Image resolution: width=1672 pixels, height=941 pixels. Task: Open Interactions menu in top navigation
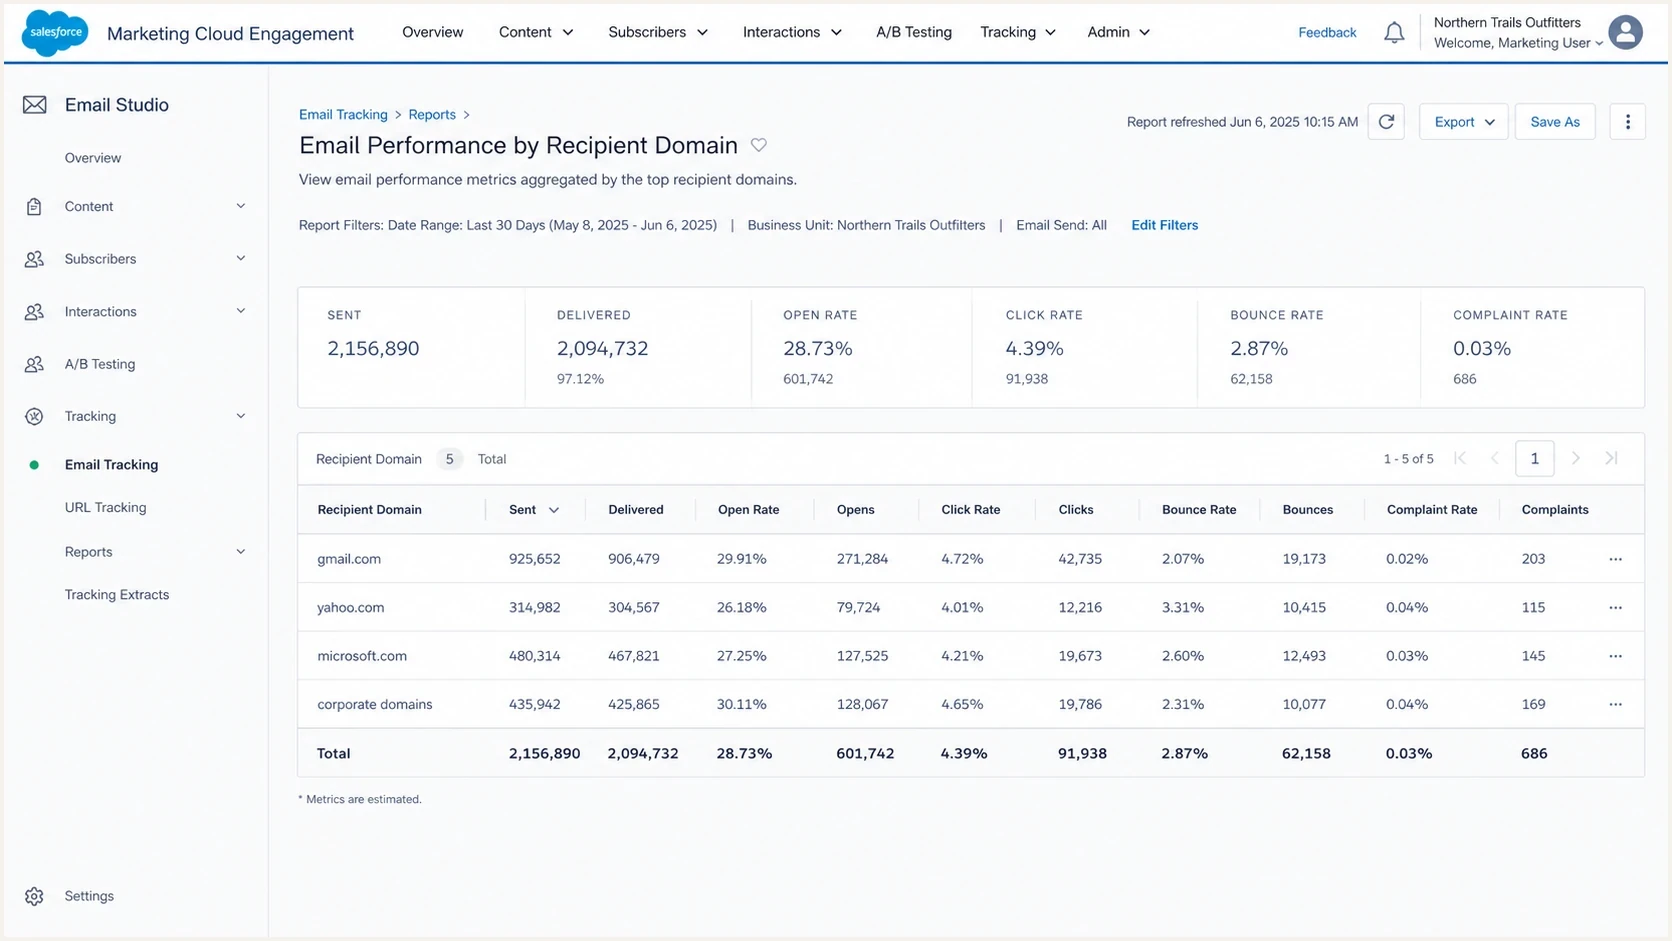tap(792, 32)
